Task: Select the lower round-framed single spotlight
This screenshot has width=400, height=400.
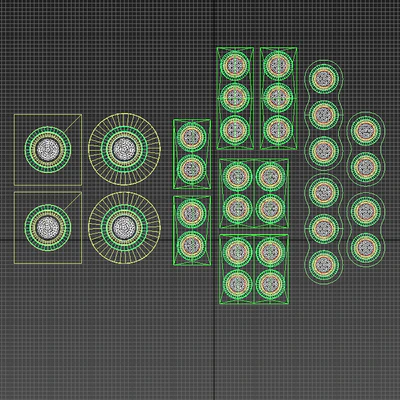Action: click(124, 228)
